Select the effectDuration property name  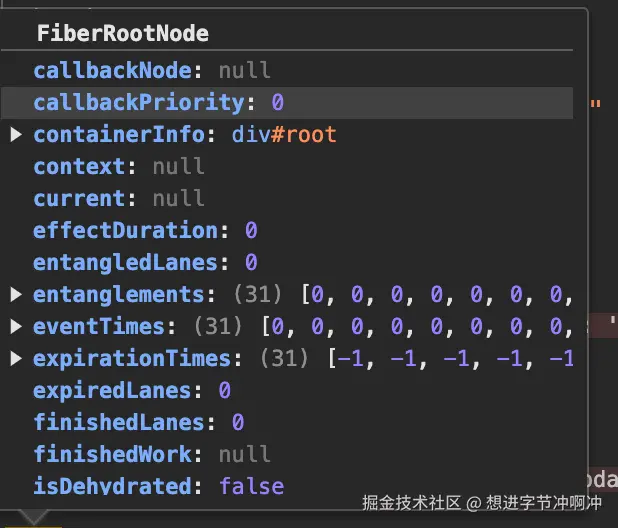pyautogui.click(x=126, y=231)
